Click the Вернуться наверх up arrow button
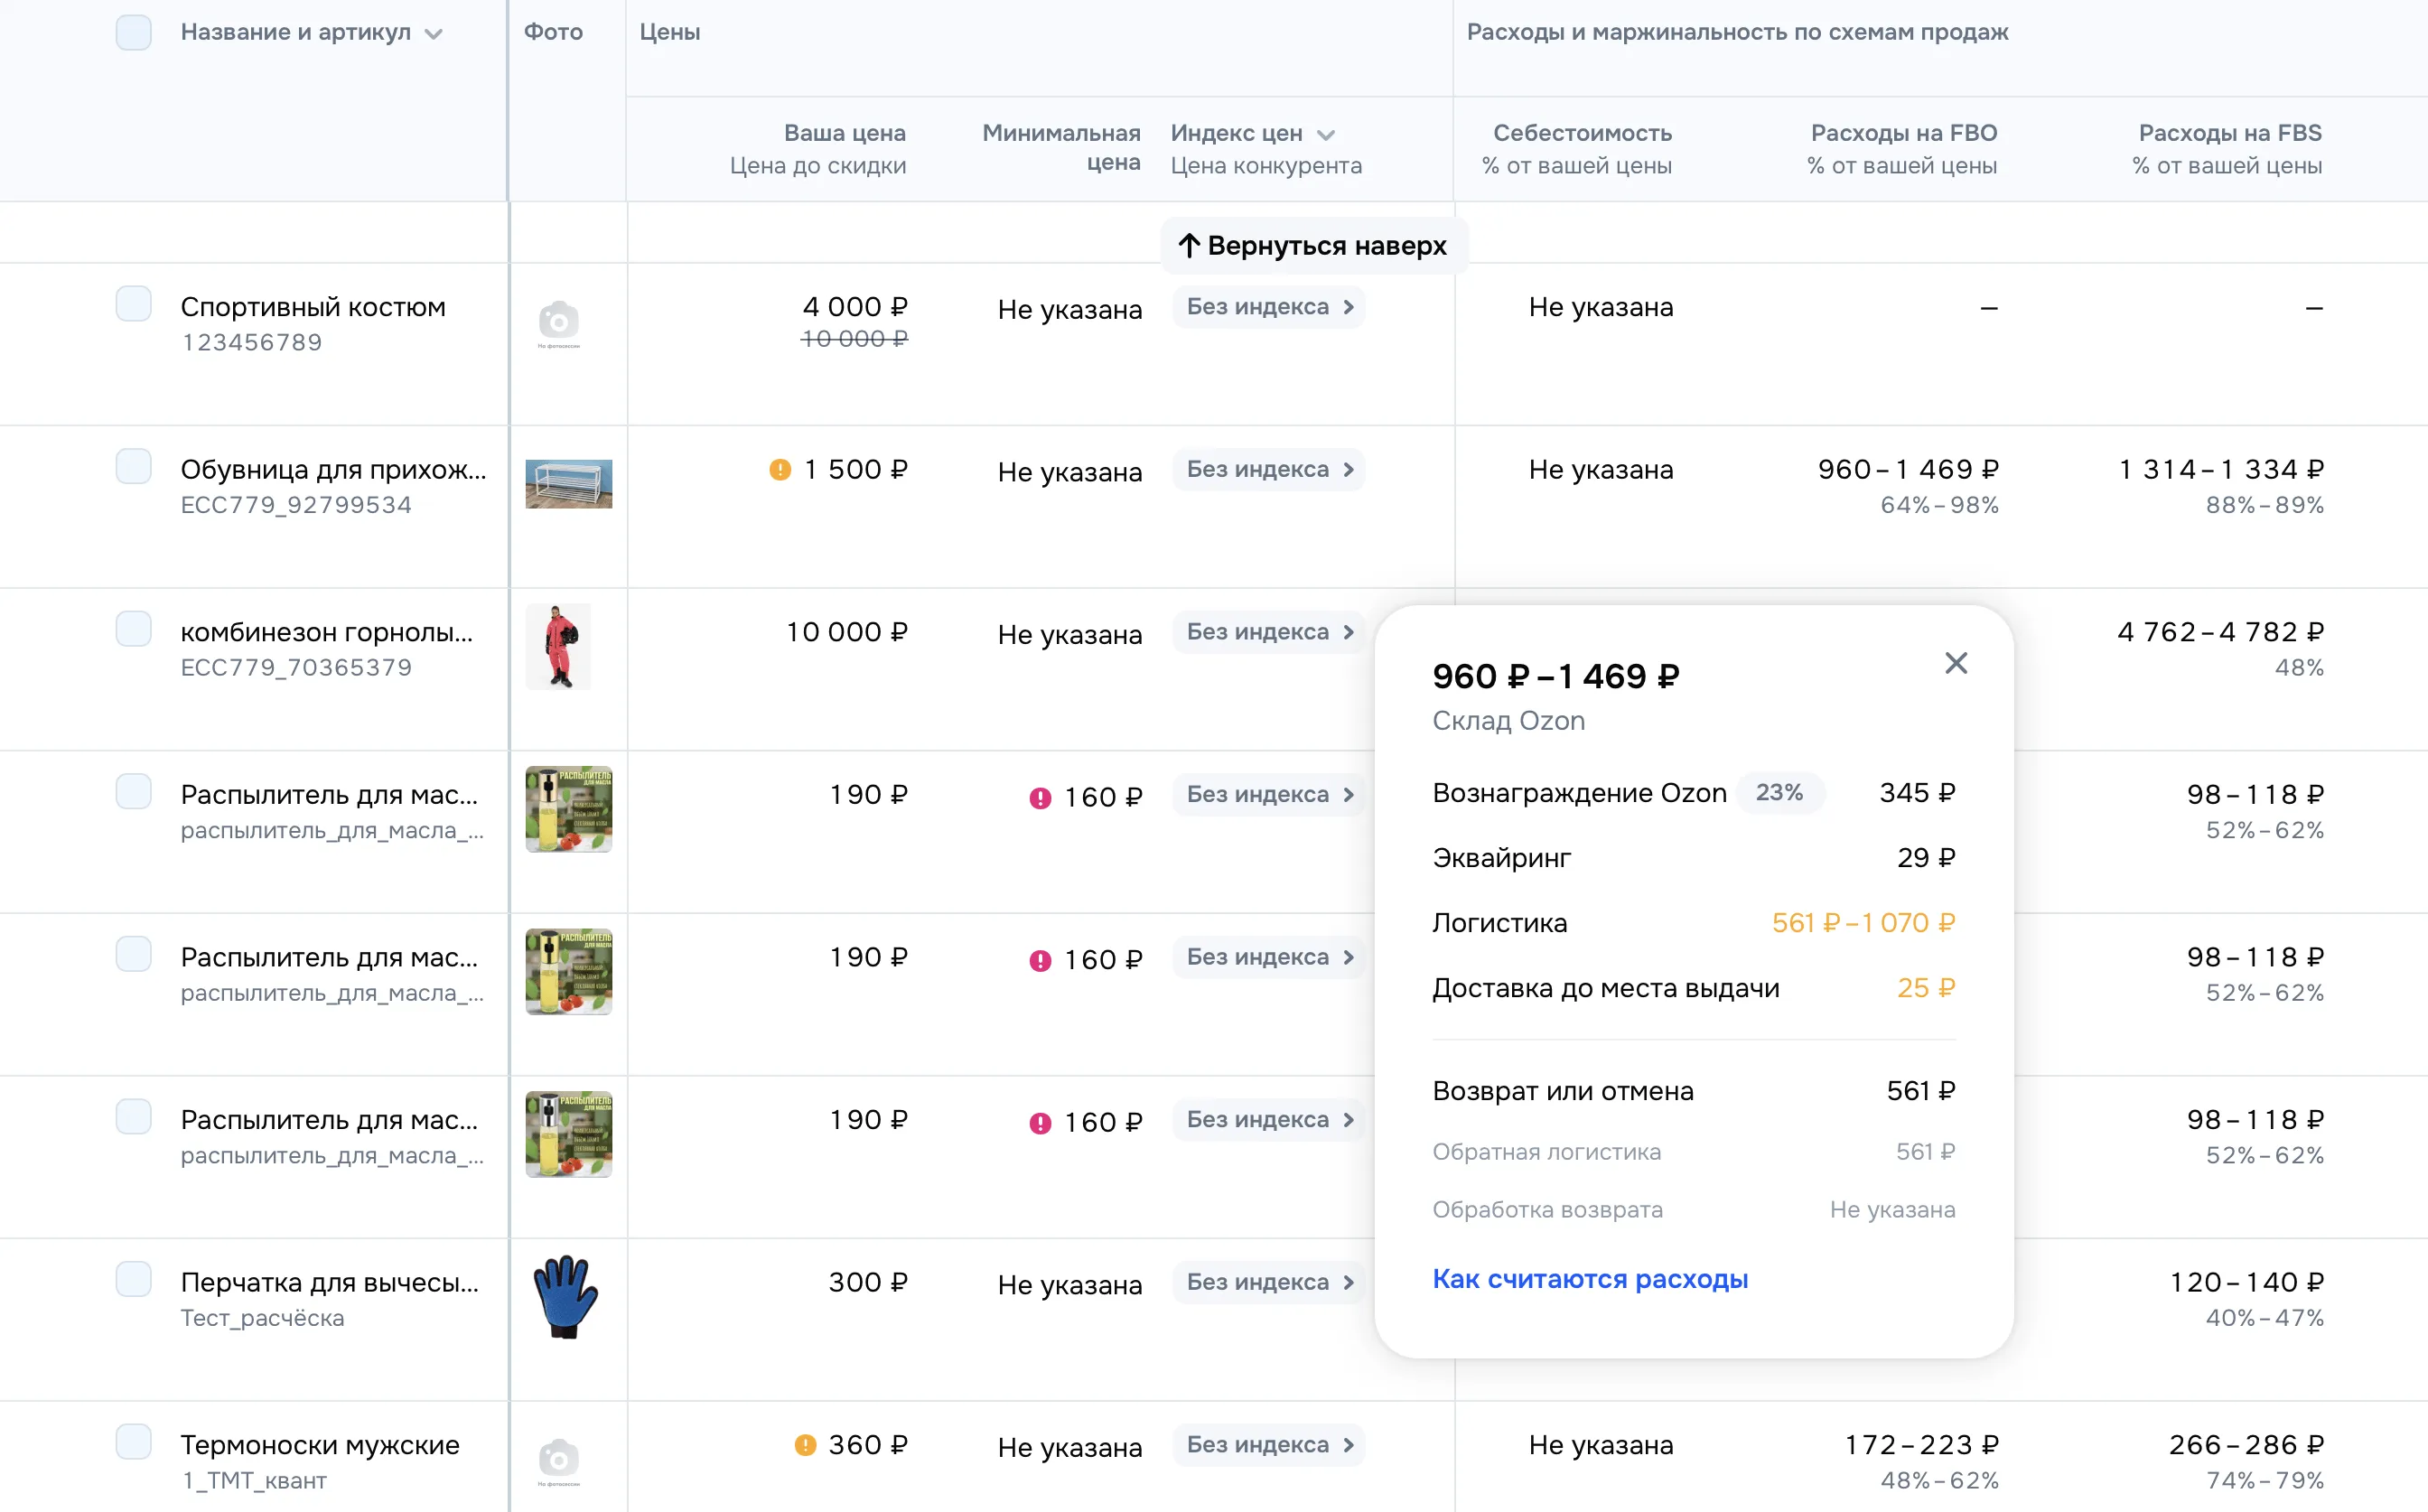This screenshot has width=2428, height=1512. [1313, 246]
